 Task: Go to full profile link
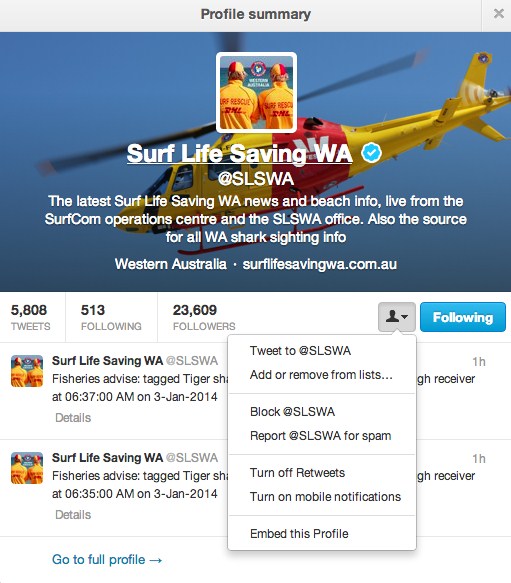pos(107,559)
